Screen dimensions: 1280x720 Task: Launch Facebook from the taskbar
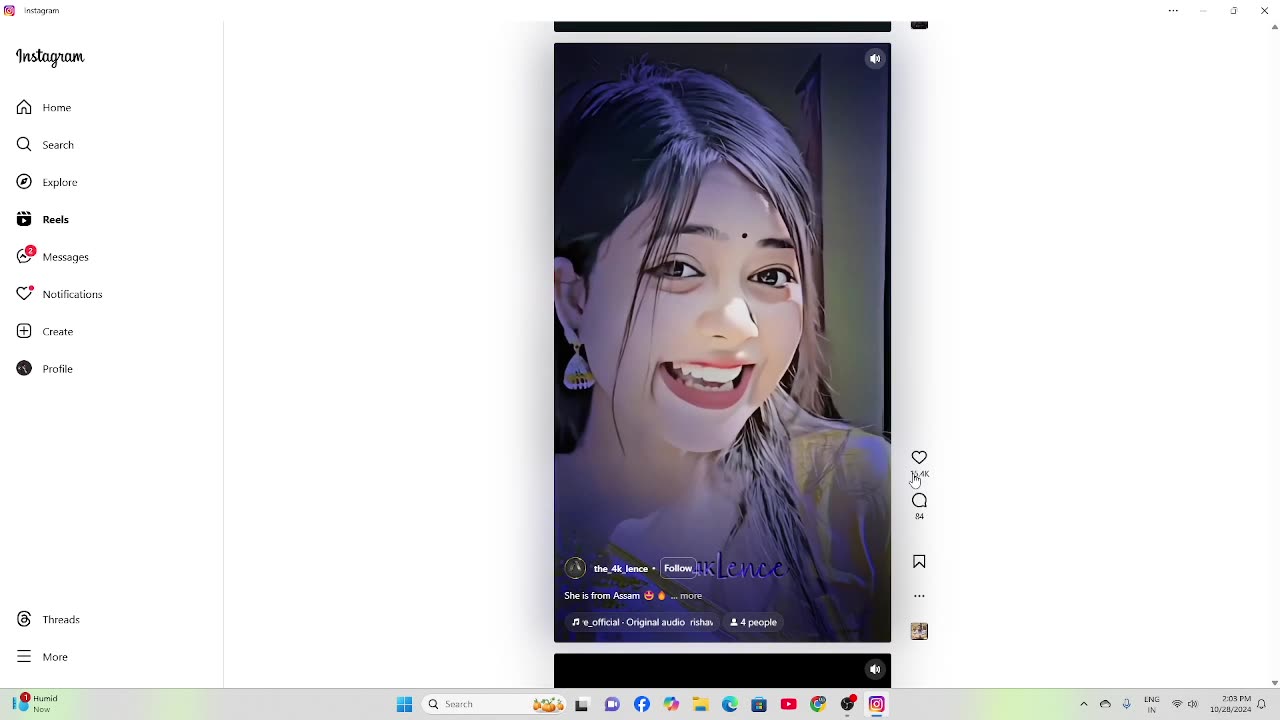pos(642,704)
